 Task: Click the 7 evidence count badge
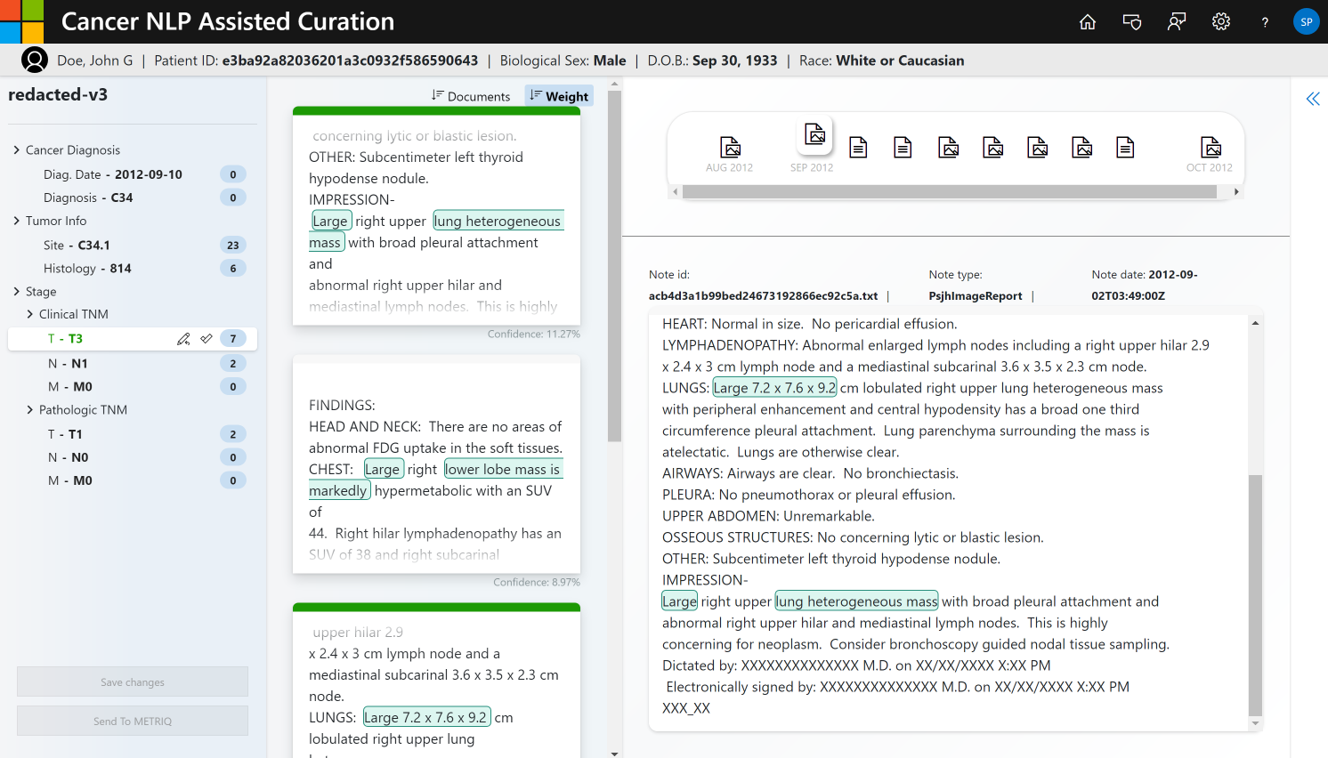[x=233, y=339]
